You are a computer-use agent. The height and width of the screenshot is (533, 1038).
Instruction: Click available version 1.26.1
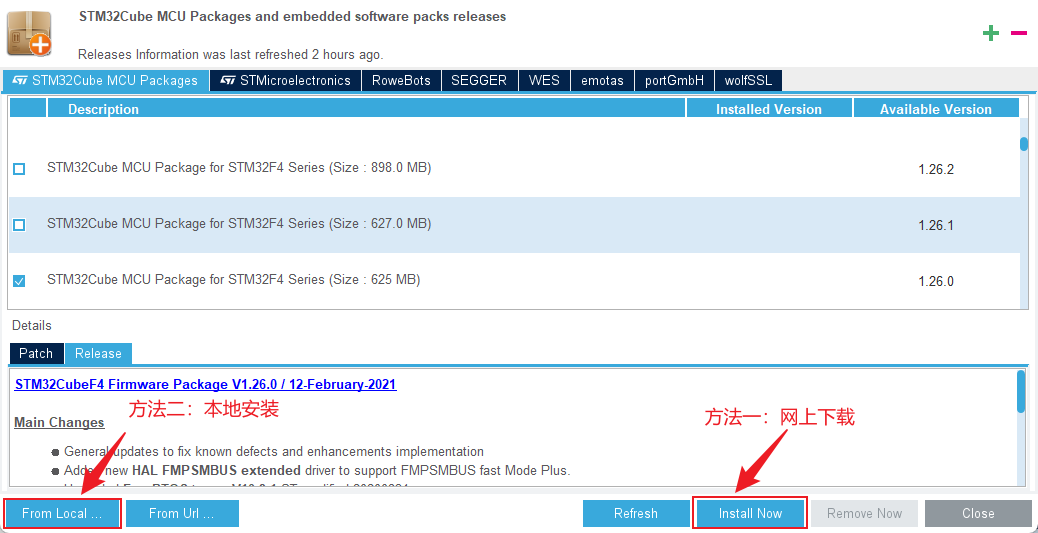pyautogui.click(x=936, y=226)
